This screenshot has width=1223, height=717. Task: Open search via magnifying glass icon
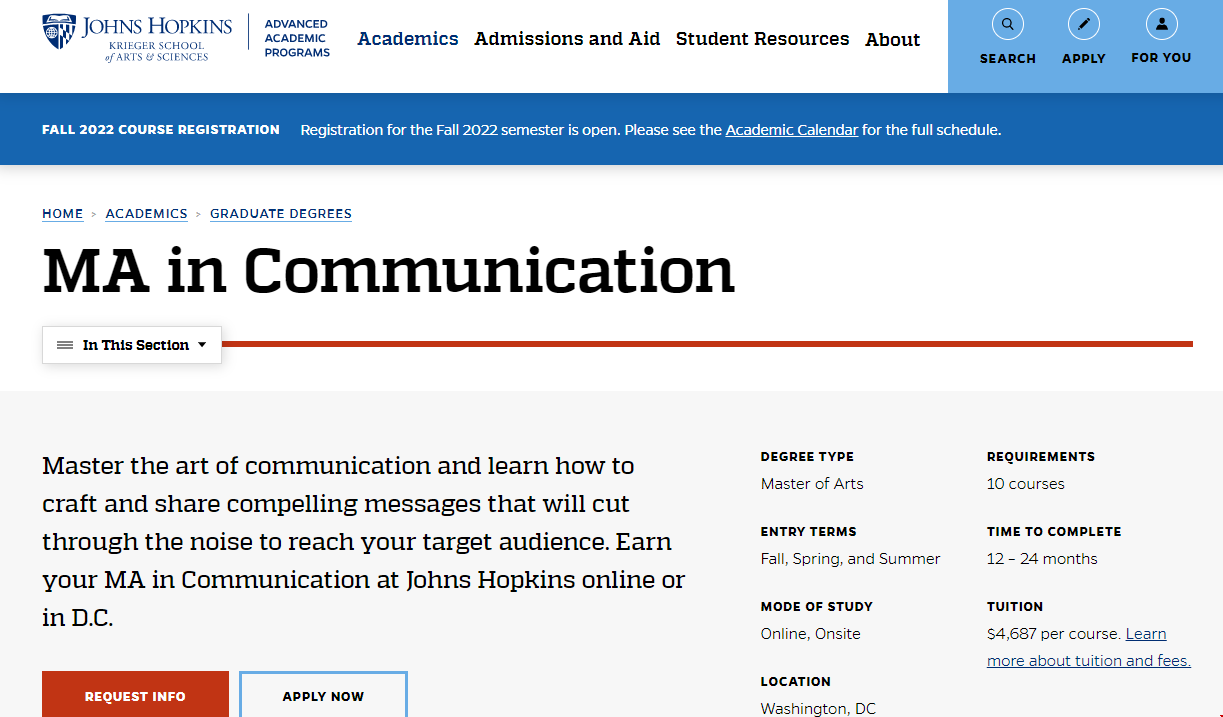1007,24
